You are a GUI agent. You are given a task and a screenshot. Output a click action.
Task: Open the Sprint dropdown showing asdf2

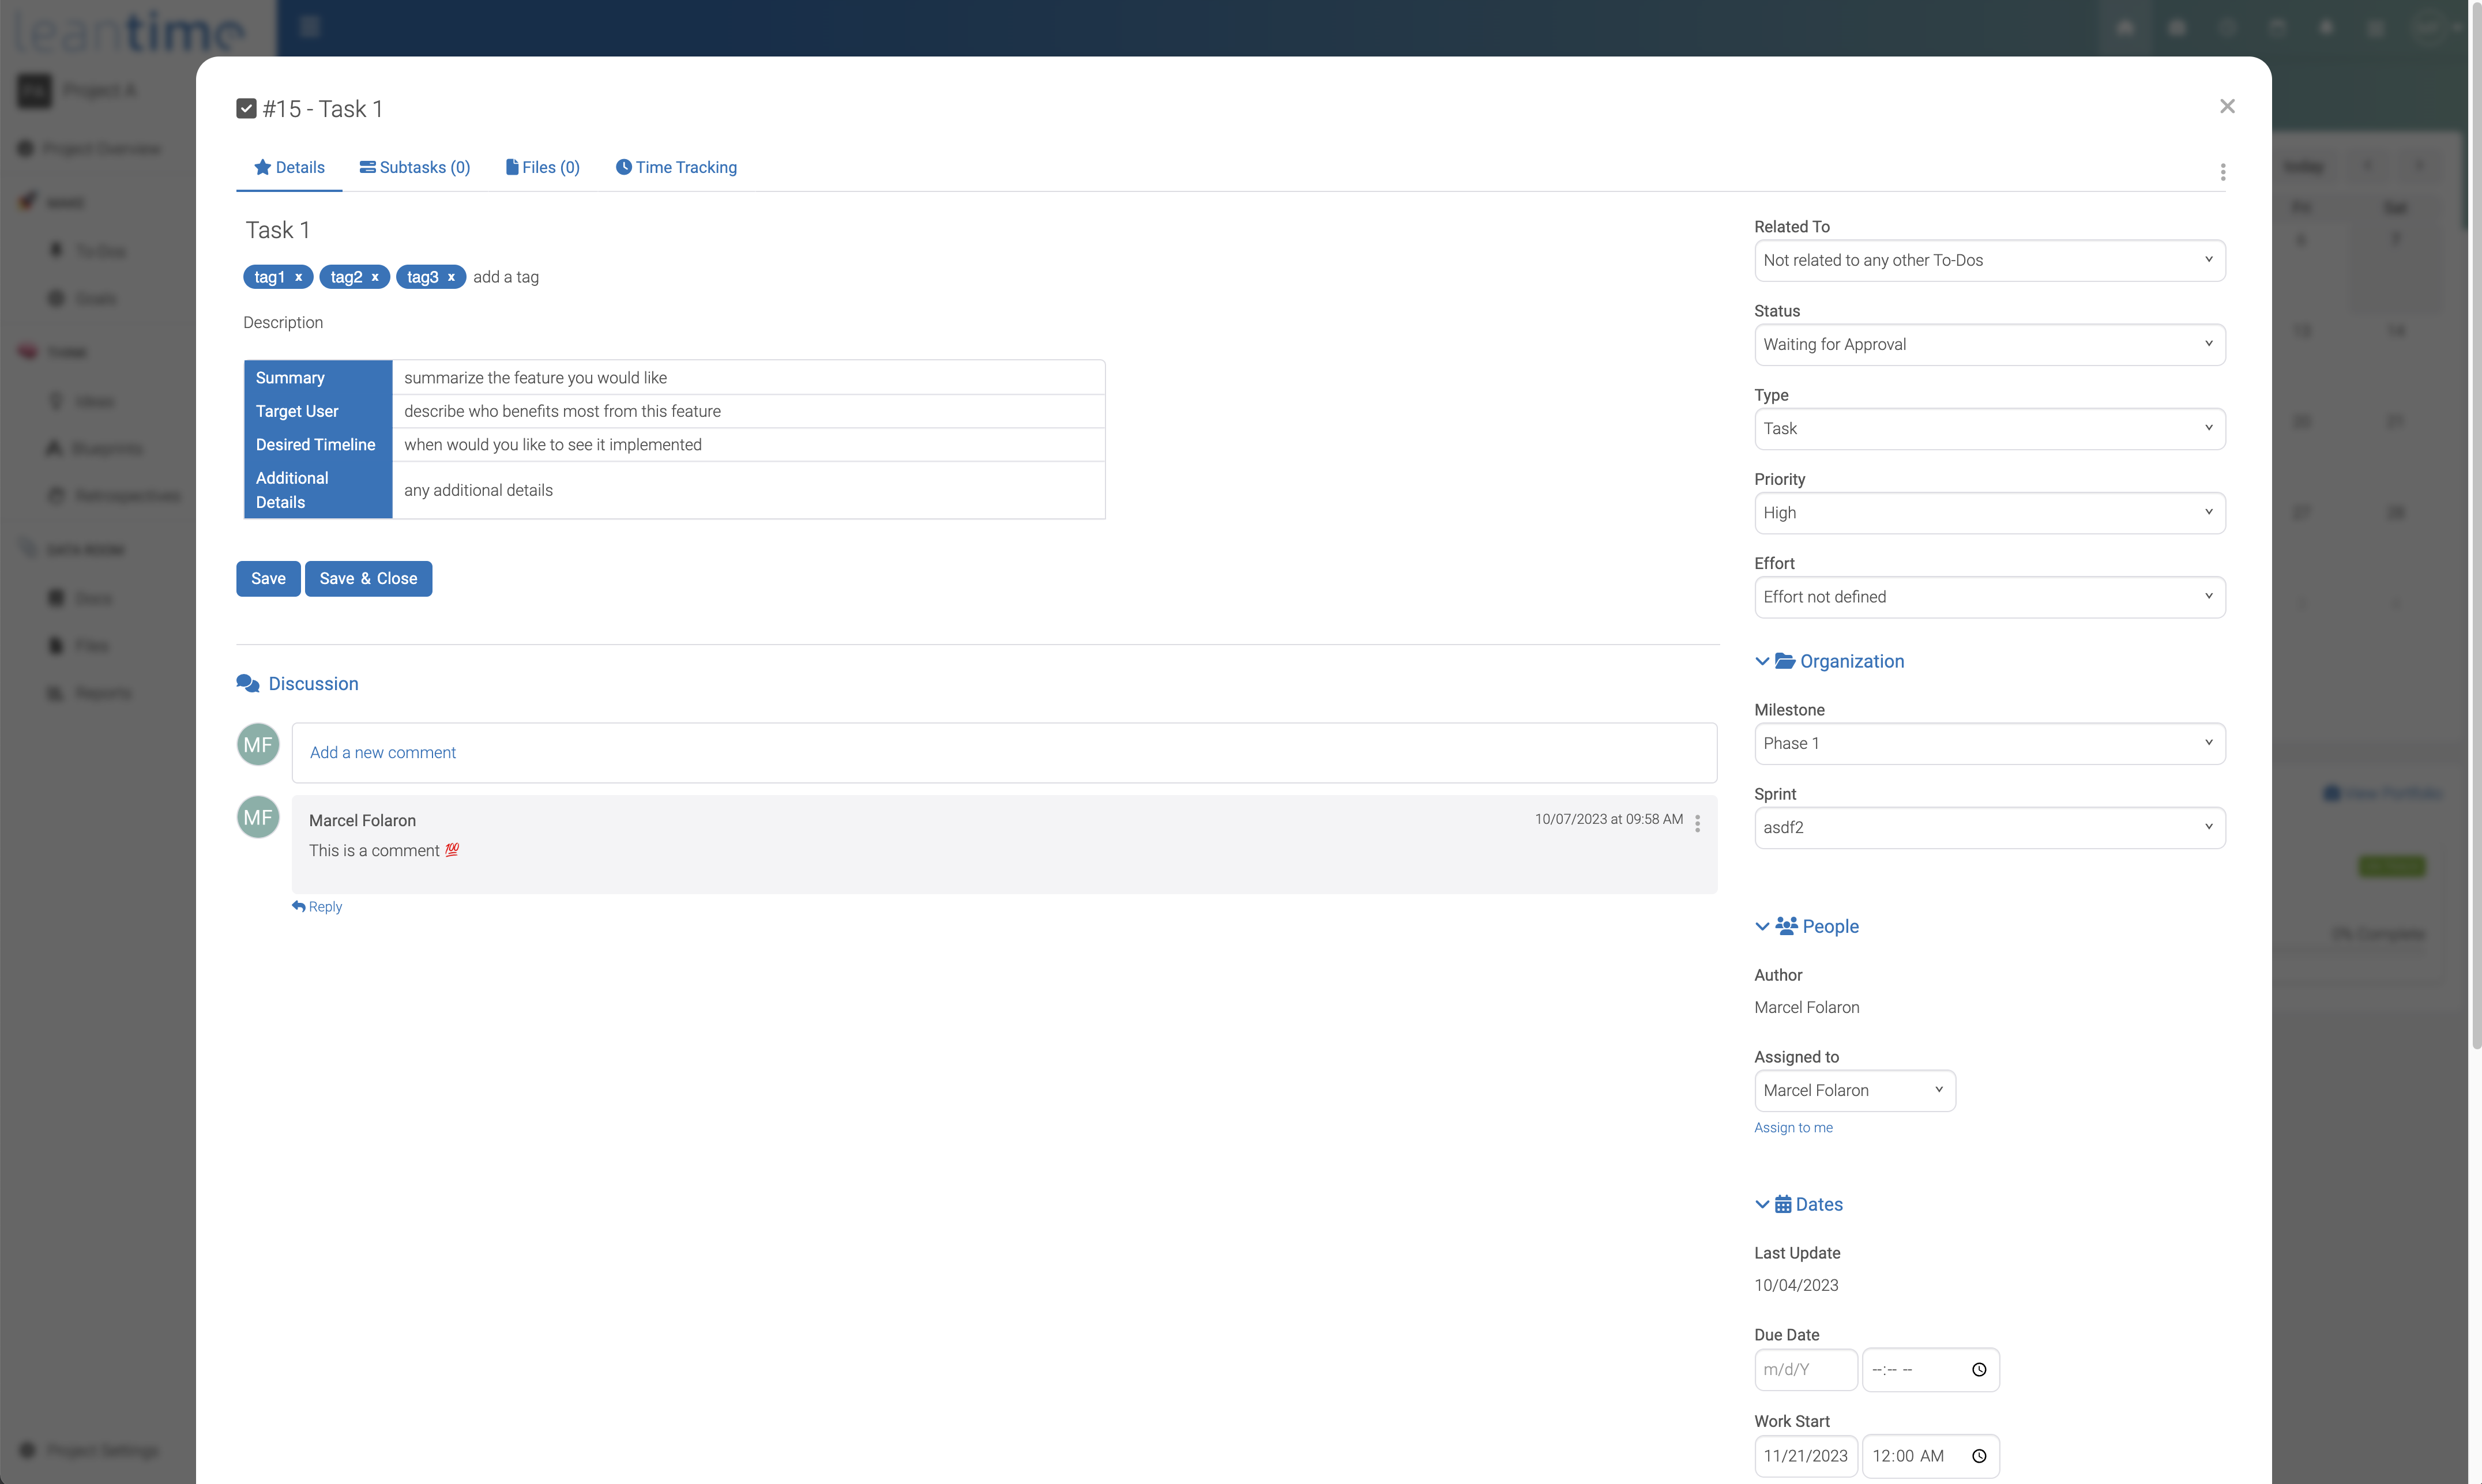(1989, 828)
